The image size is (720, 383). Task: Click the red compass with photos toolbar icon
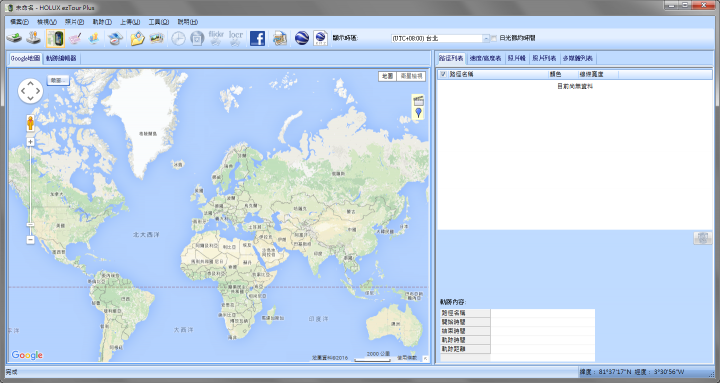(x=115, y=39)
